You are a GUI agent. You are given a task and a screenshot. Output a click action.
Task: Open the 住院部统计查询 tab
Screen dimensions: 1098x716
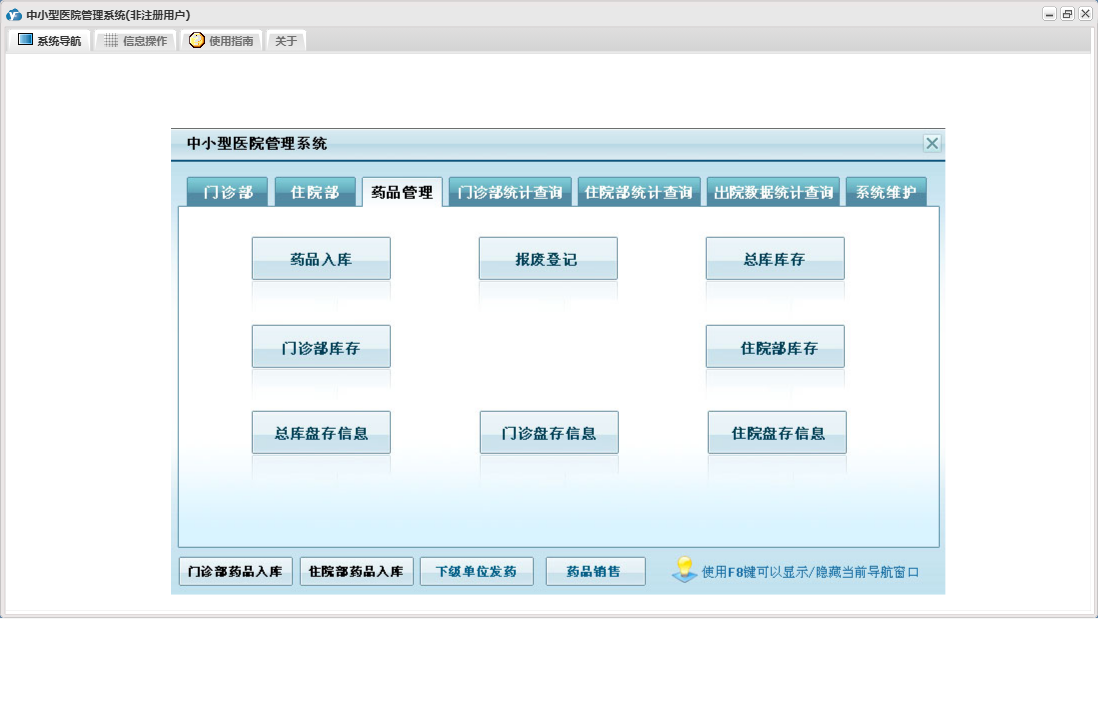point(639,192)
